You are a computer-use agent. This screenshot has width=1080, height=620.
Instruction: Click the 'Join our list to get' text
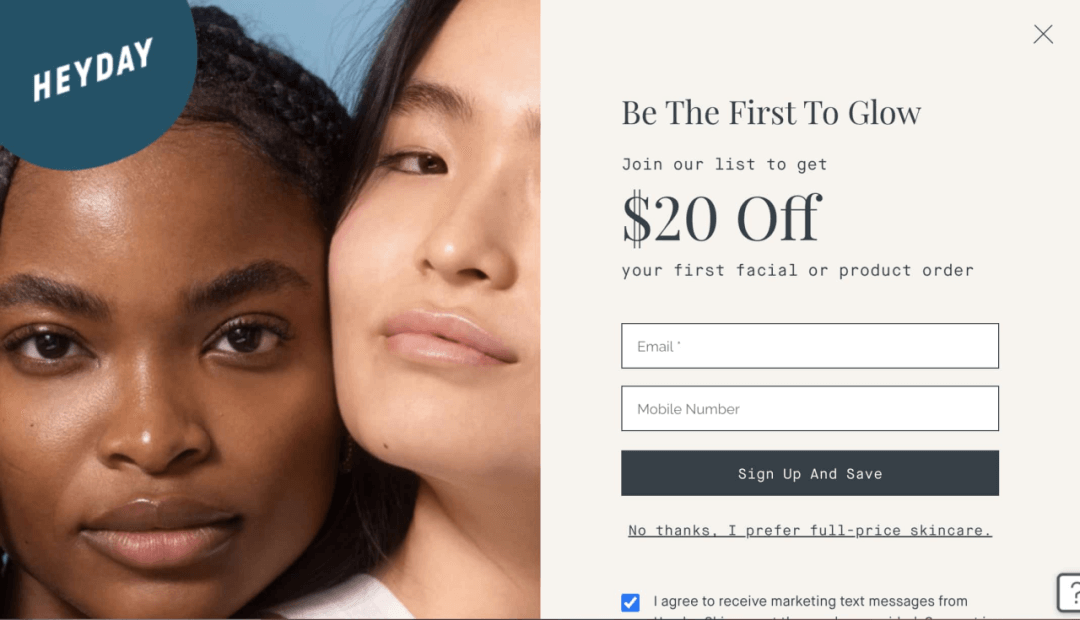pos(724,165)
